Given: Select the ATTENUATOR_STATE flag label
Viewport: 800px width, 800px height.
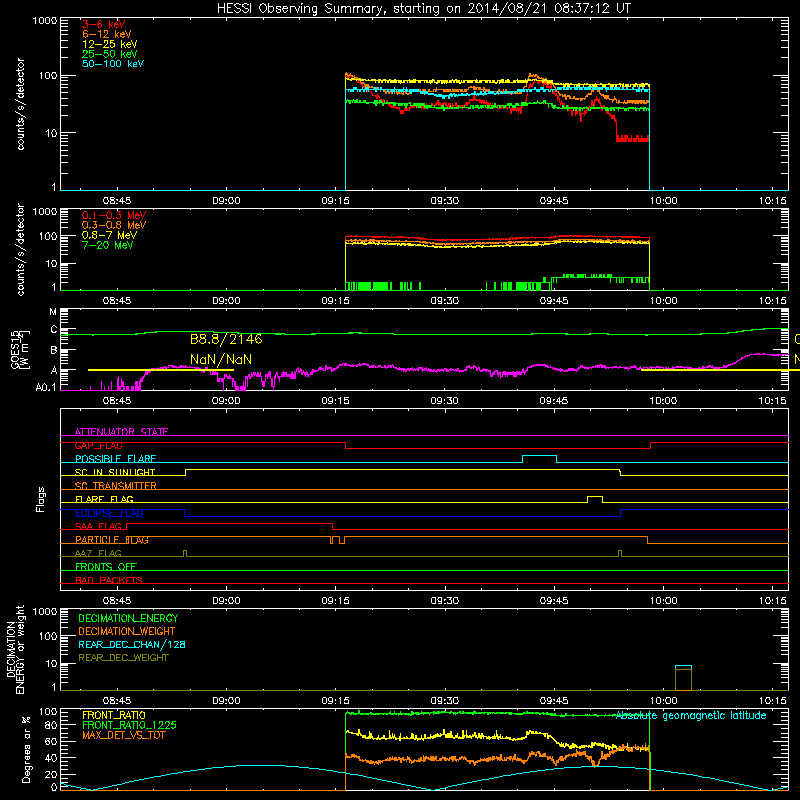Looking at the screenshot, I should point(121,432).
